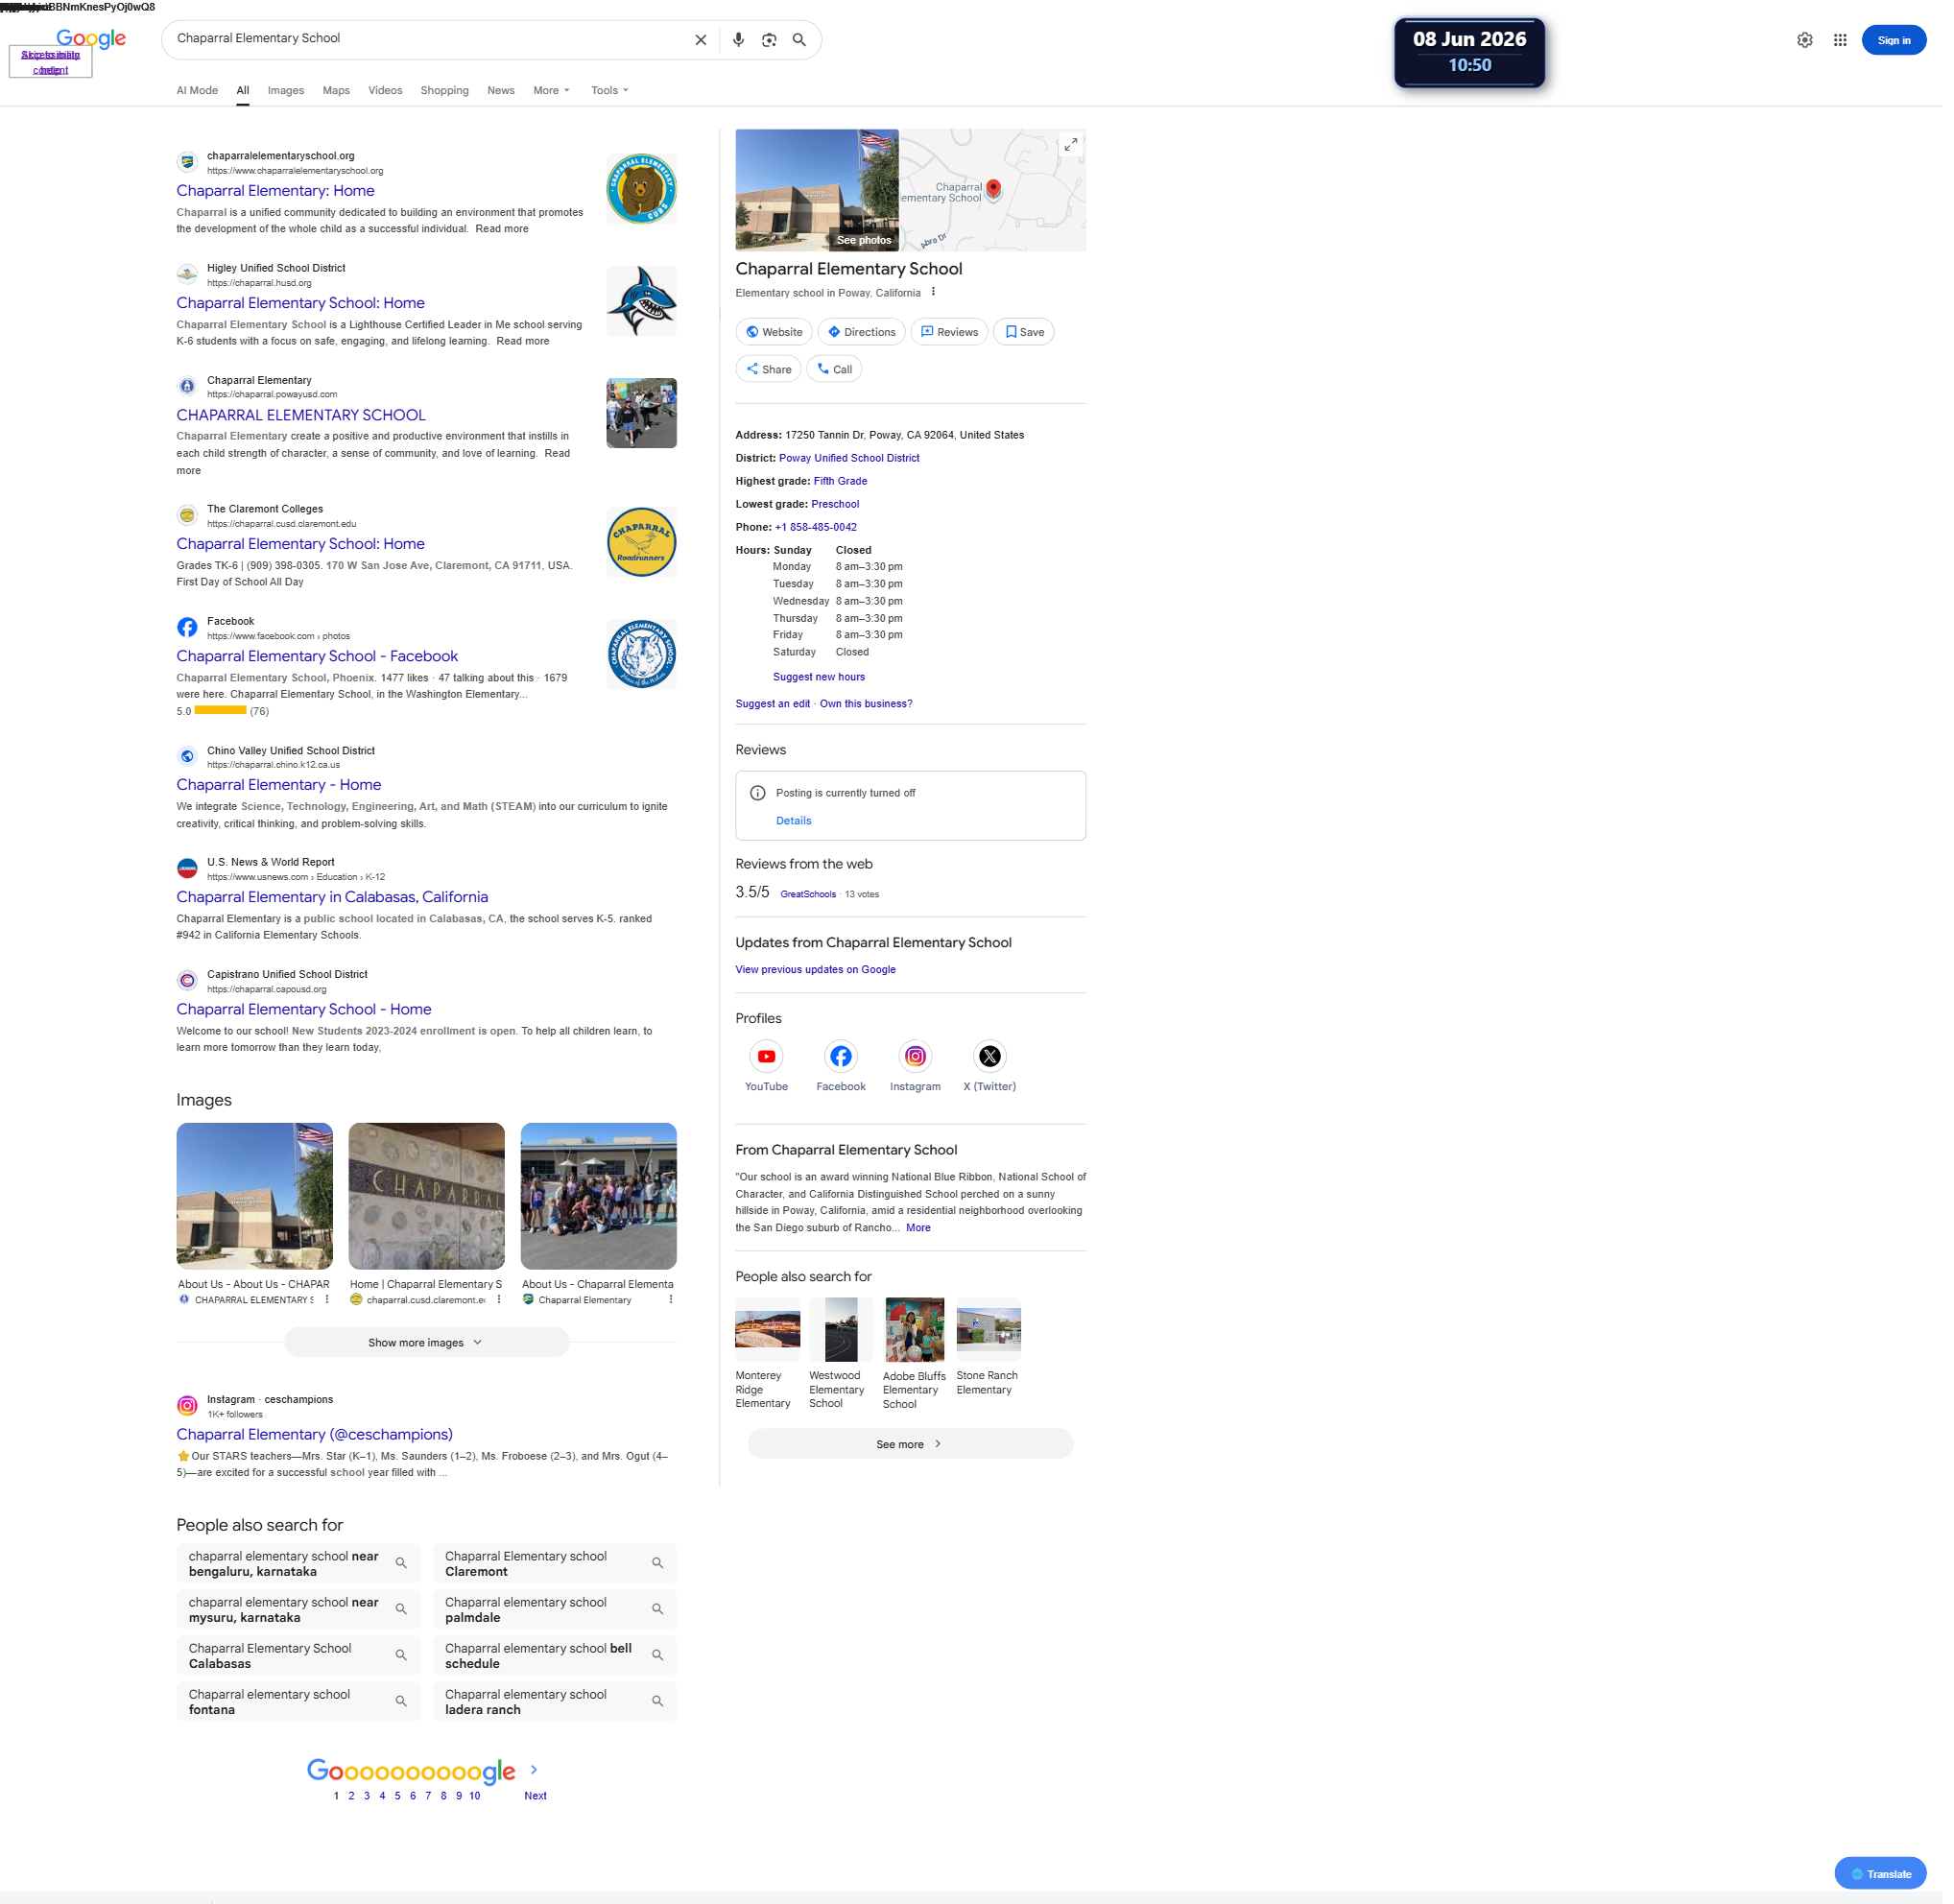Open the CHAPARRAL wall sign image thumbnail

pyautogui.click(x=427, y=1196)
